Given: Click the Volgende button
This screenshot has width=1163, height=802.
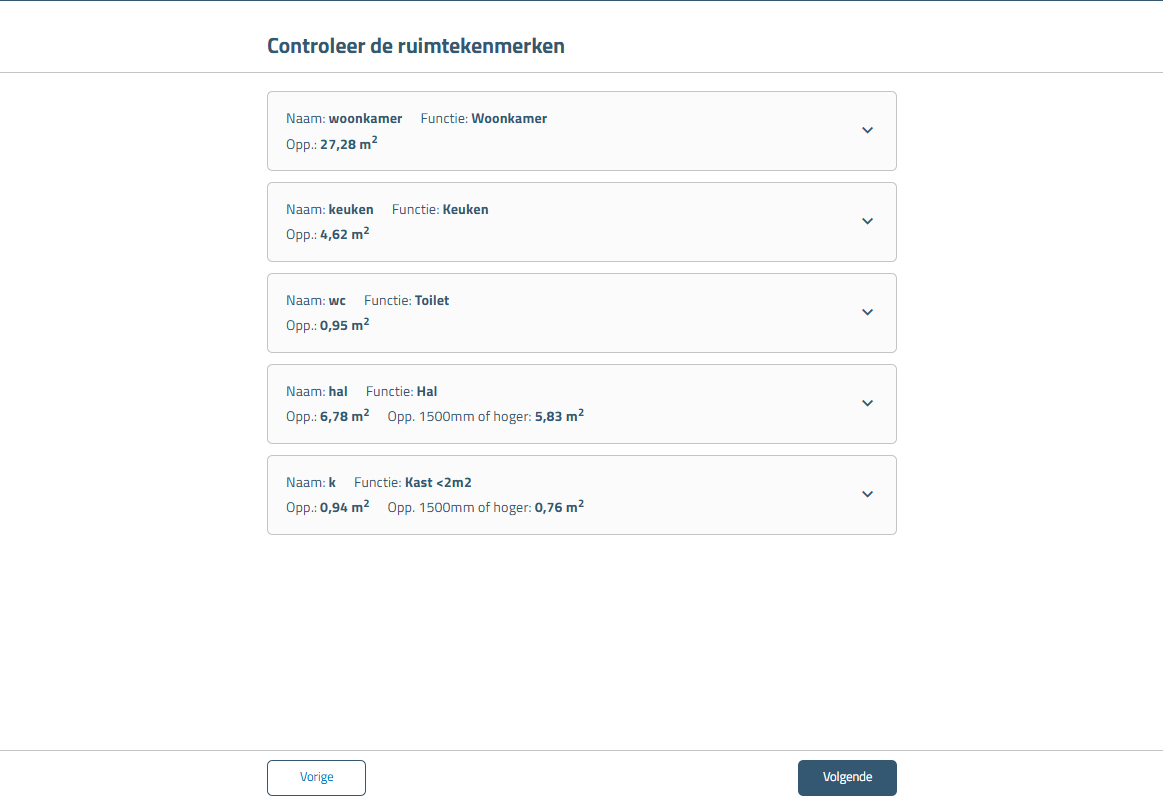Looking at the screenshot, I should tap(847, 777).
